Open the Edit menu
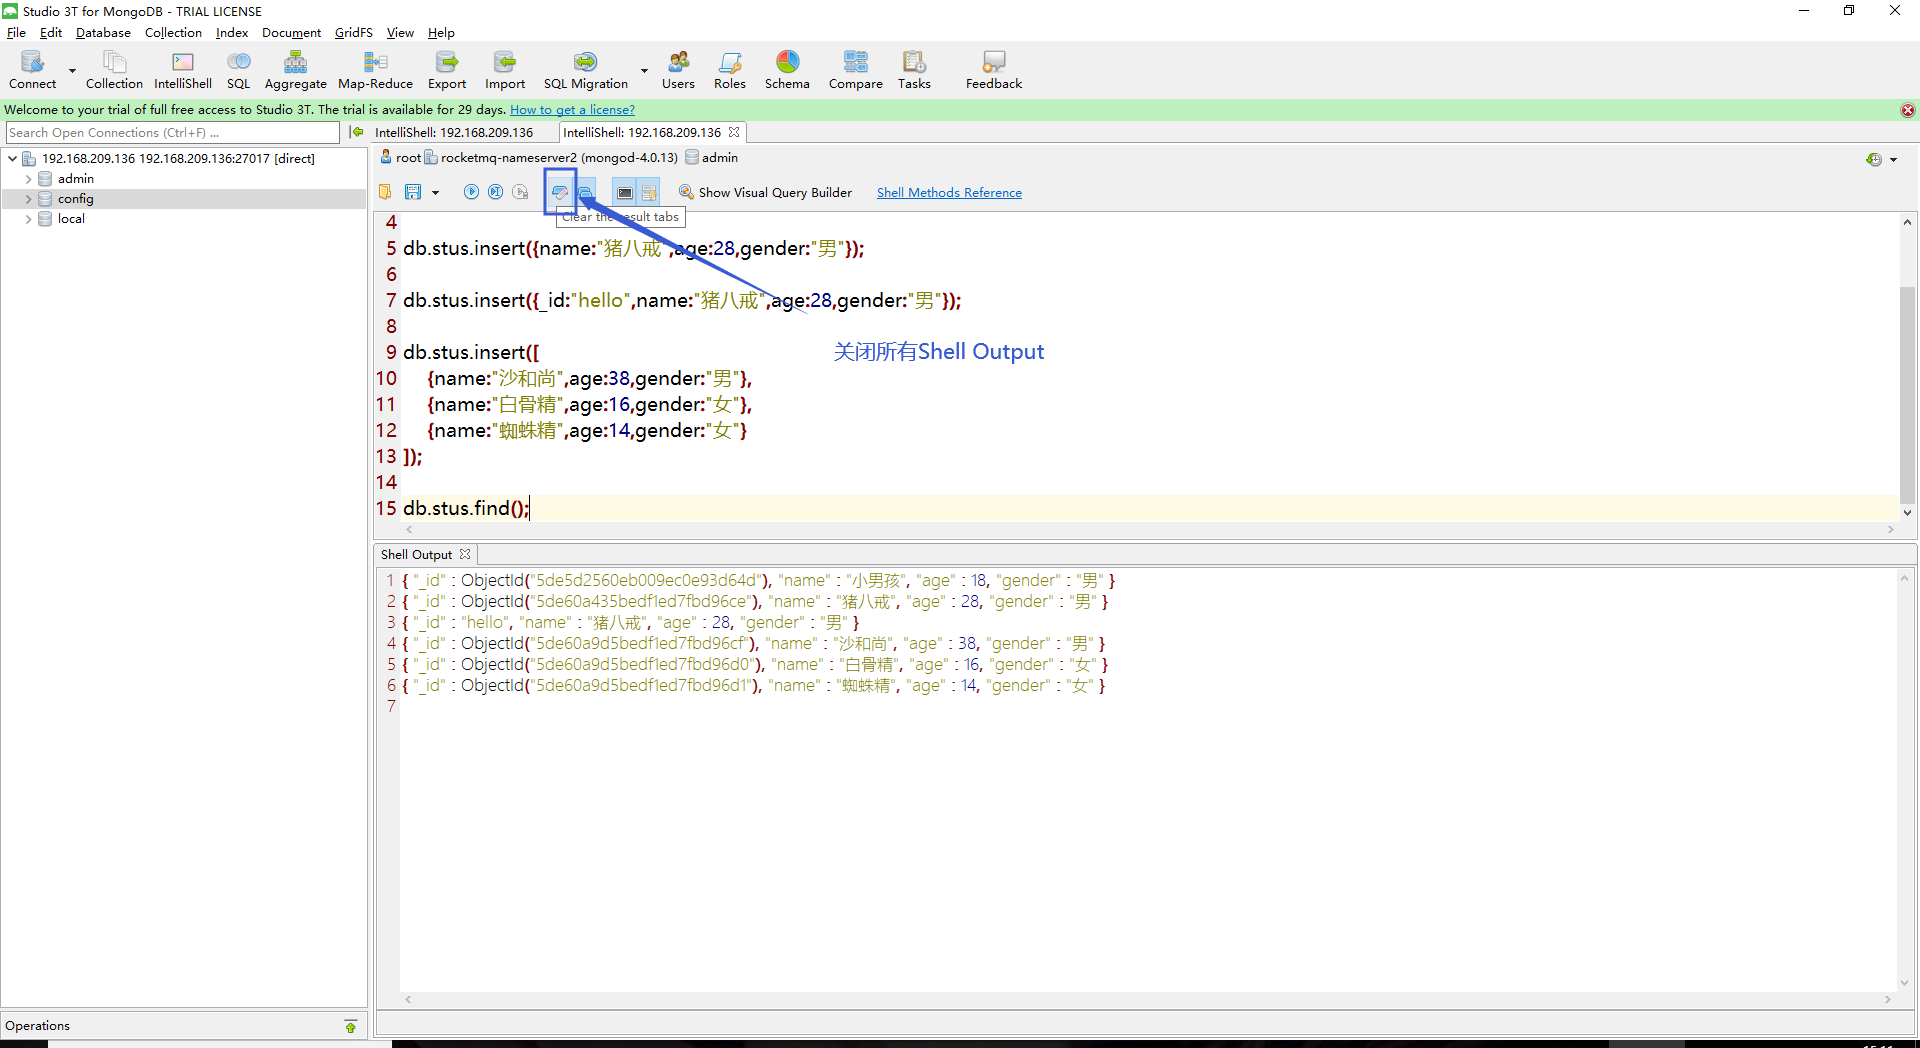The image size is (1920, 1048). click(x=51, y=33)
